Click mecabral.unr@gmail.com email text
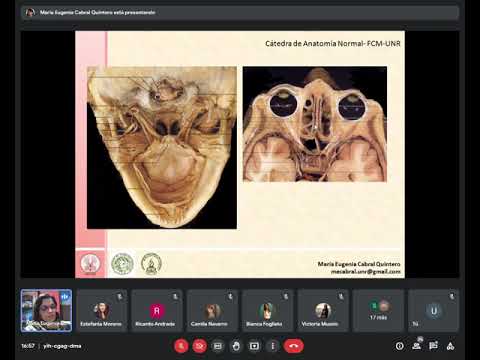This screenshot has width=480, height=360. coord(366,272)
